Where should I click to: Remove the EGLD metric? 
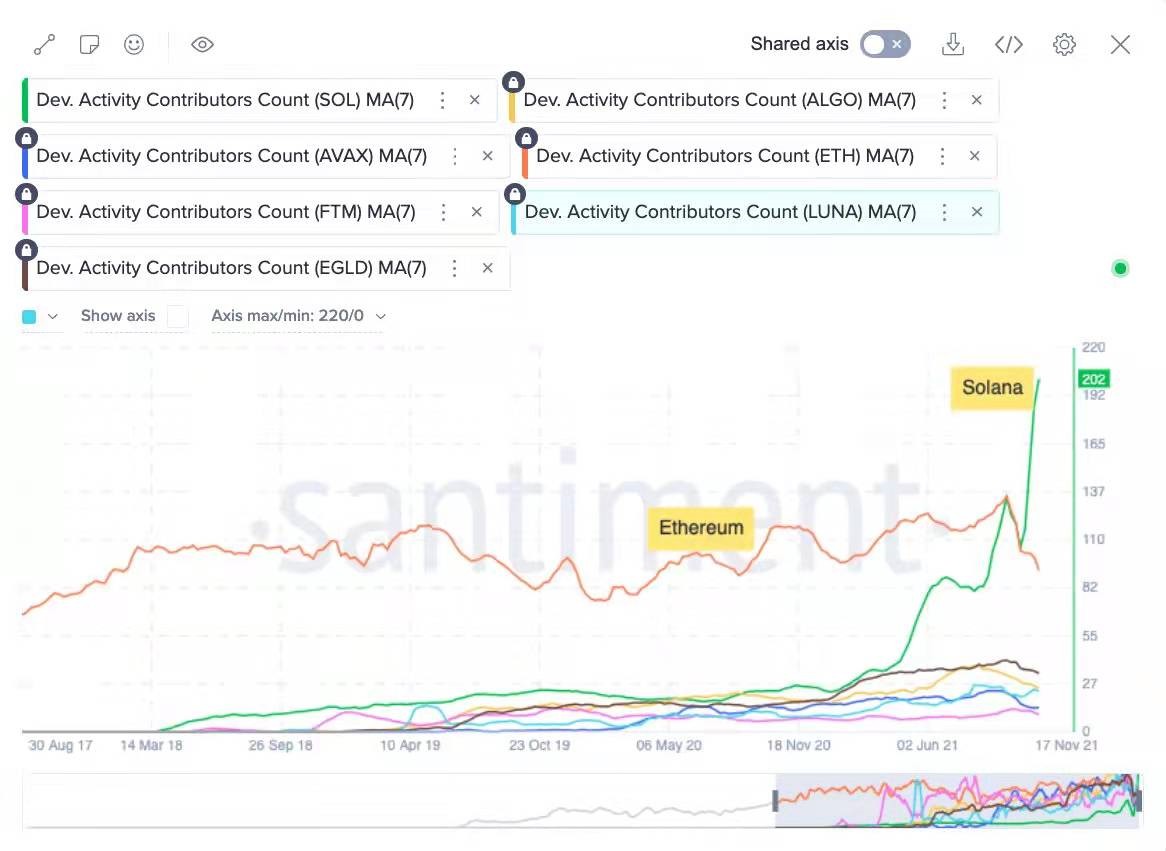(488, 268)
